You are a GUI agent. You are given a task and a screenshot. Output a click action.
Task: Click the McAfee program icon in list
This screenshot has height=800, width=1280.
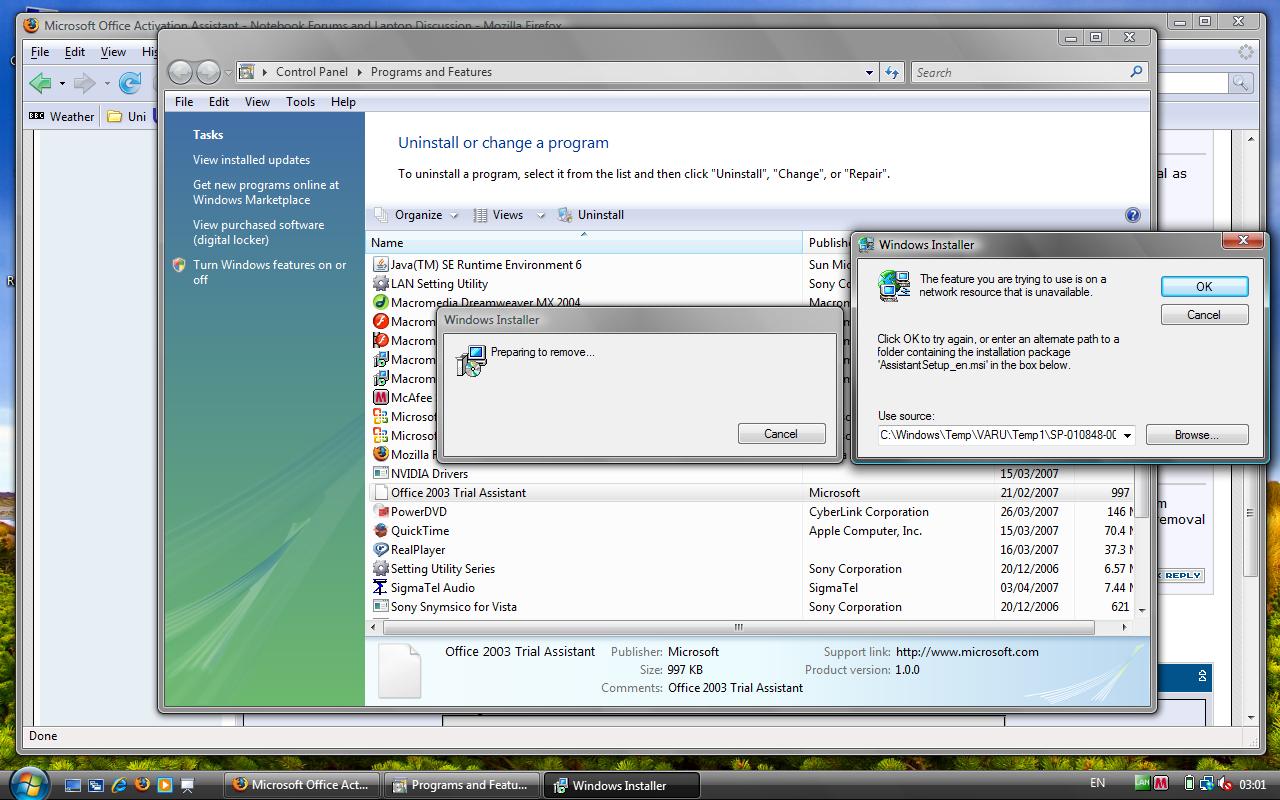(x=380, y=397)
